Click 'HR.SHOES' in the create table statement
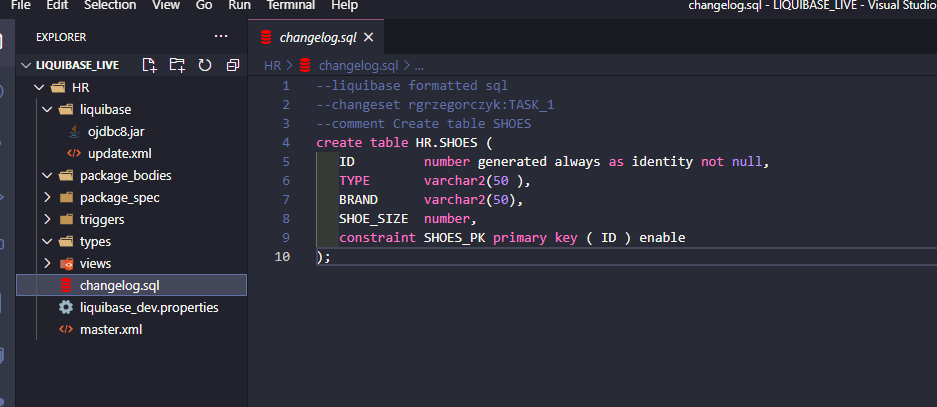 point(446,143)
